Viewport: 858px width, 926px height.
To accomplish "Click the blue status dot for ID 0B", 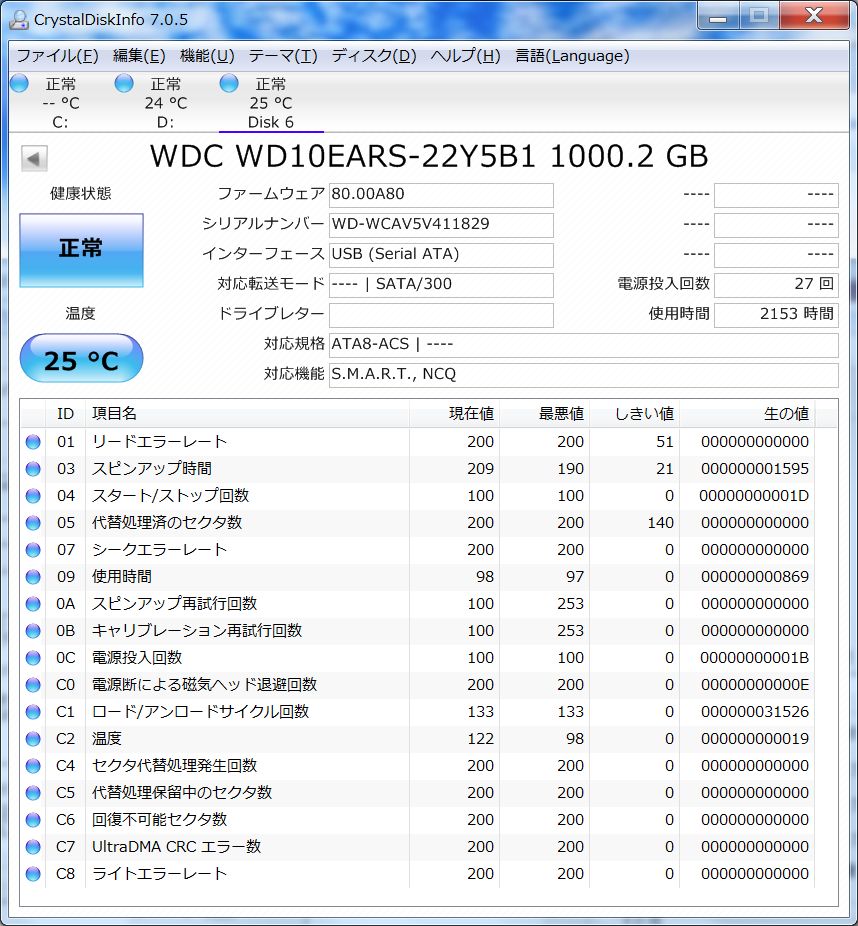I will coord(33,631).
